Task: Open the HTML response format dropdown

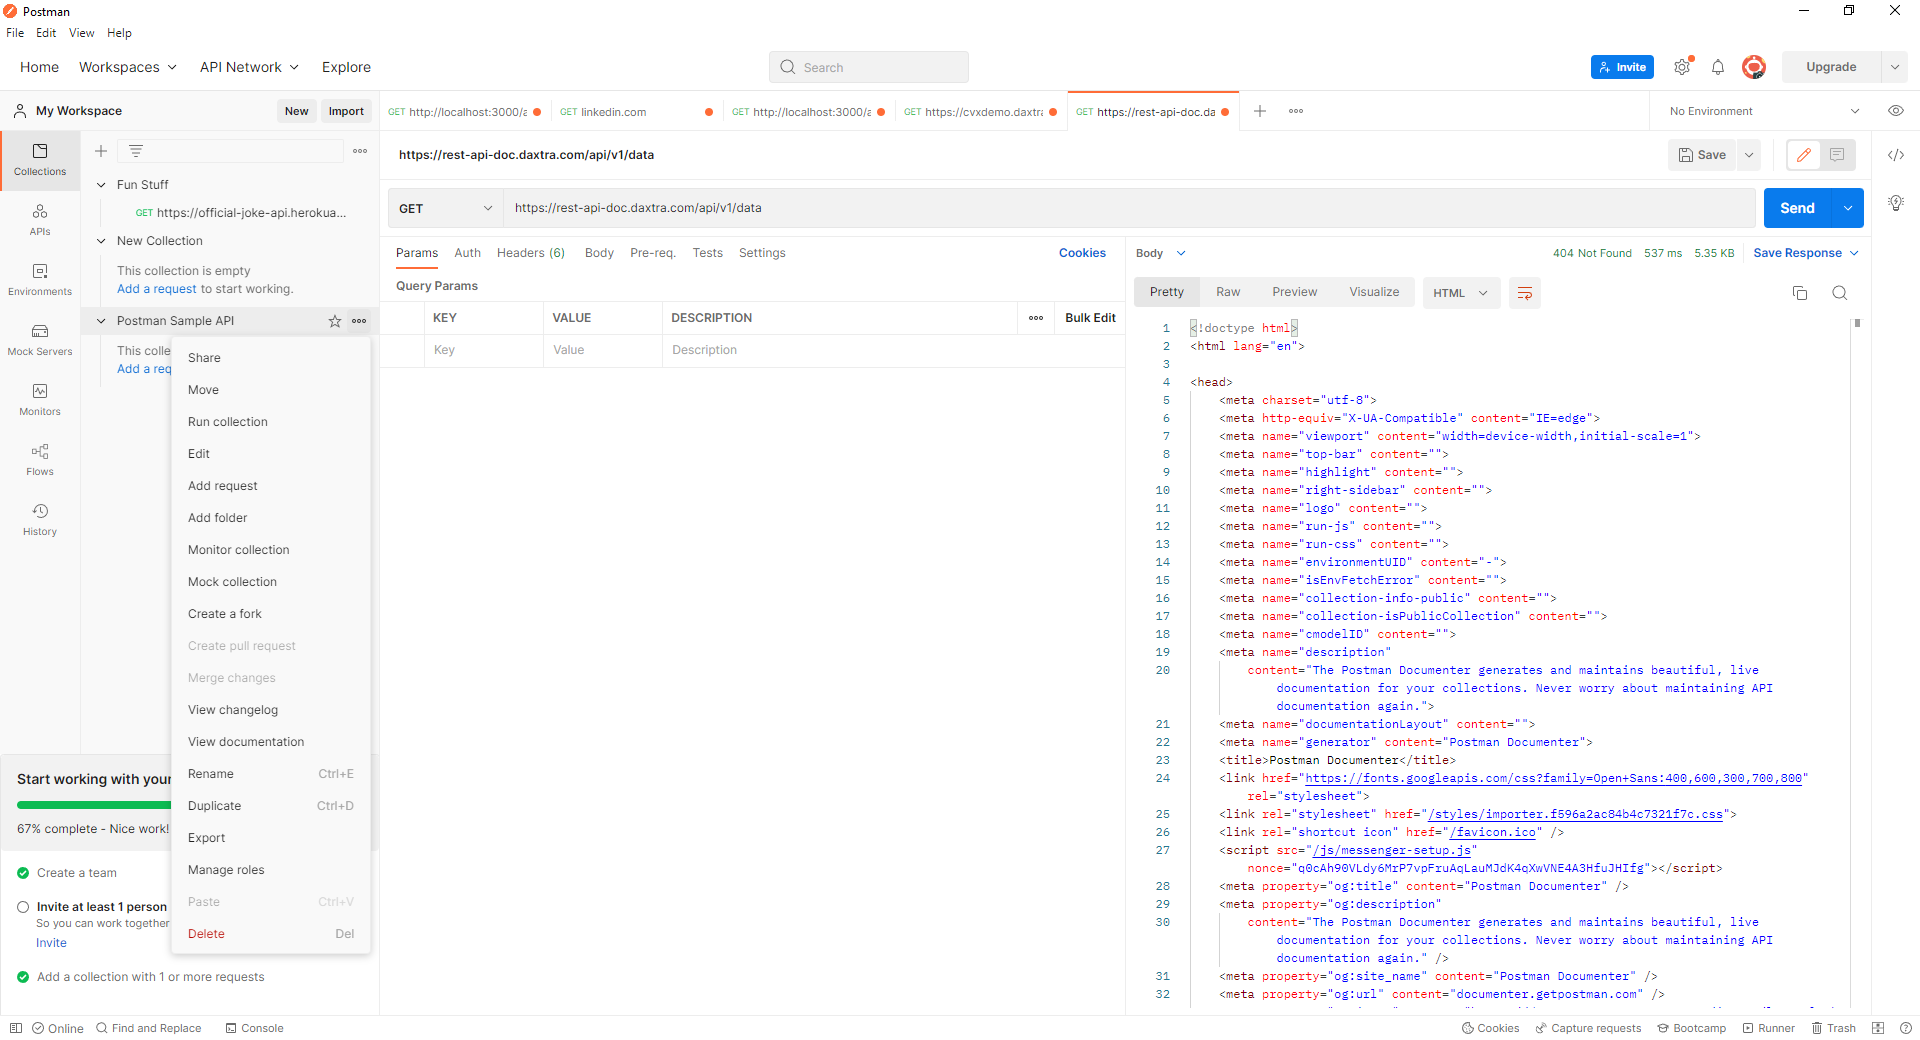Action: [1461, 293]
